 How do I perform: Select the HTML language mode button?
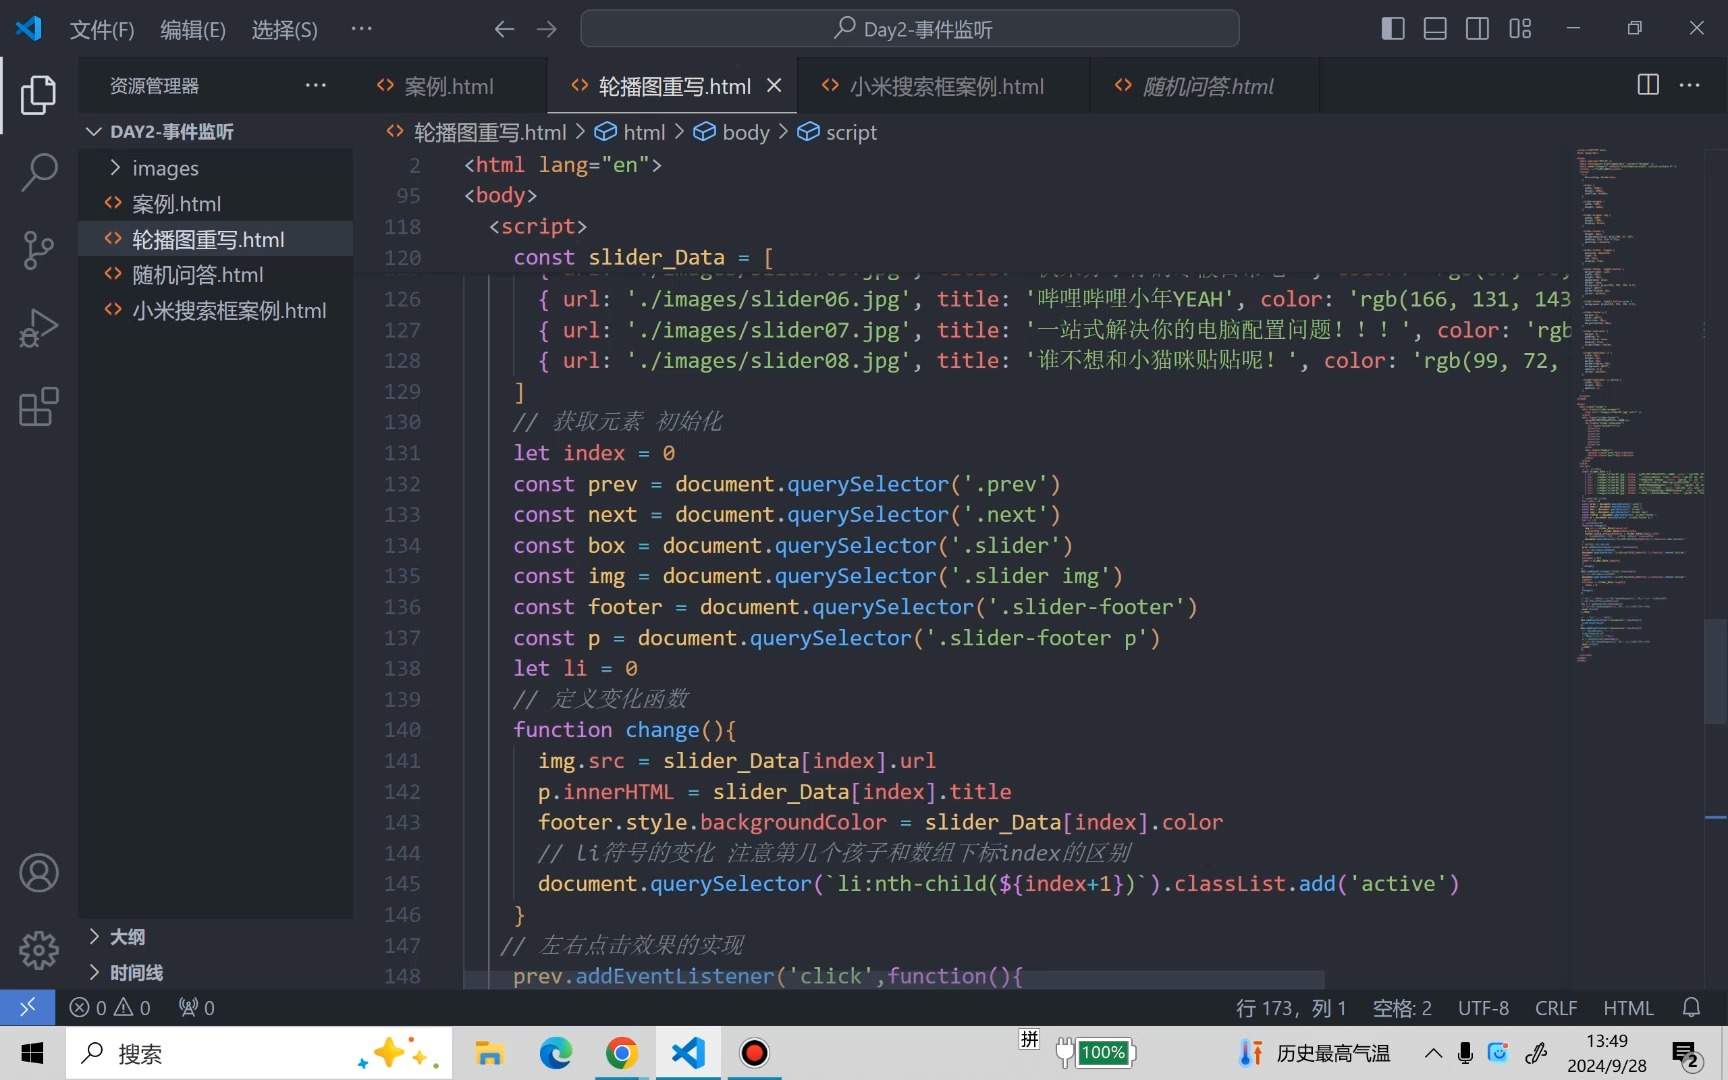click(1628, 1008)
